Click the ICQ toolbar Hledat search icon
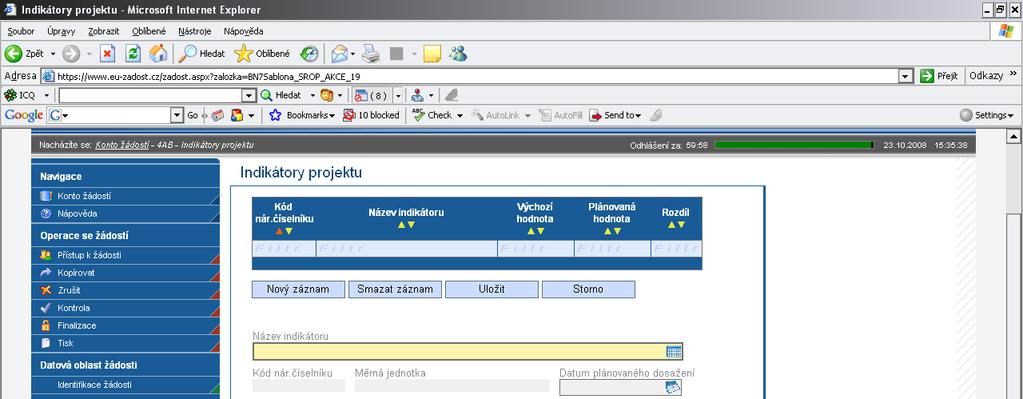This screenshot has height=399, width=1023. tap(266, 95)
